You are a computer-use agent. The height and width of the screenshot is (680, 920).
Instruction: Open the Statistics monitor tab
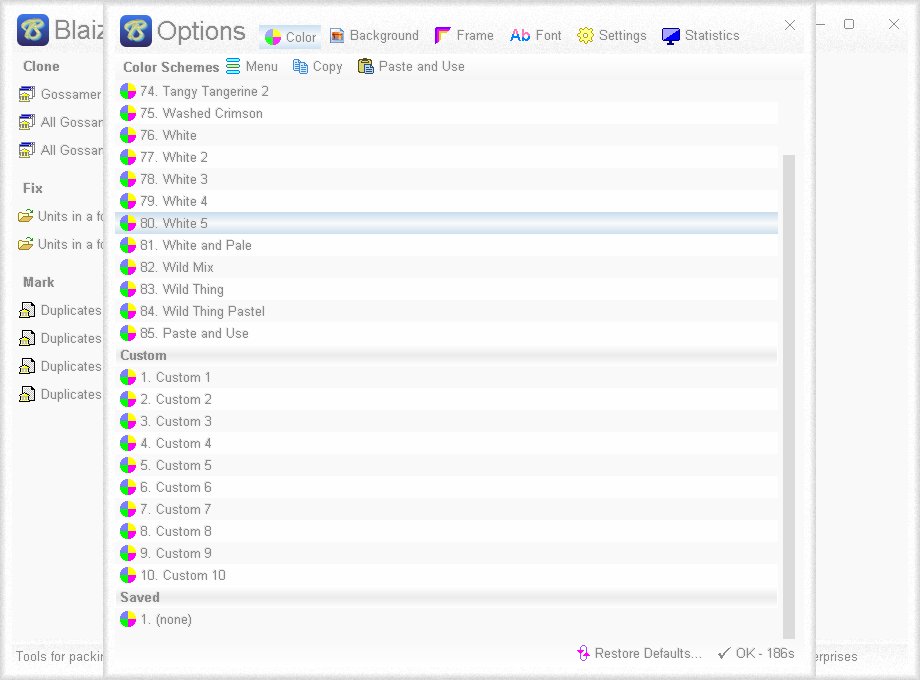tap(670, 36)
